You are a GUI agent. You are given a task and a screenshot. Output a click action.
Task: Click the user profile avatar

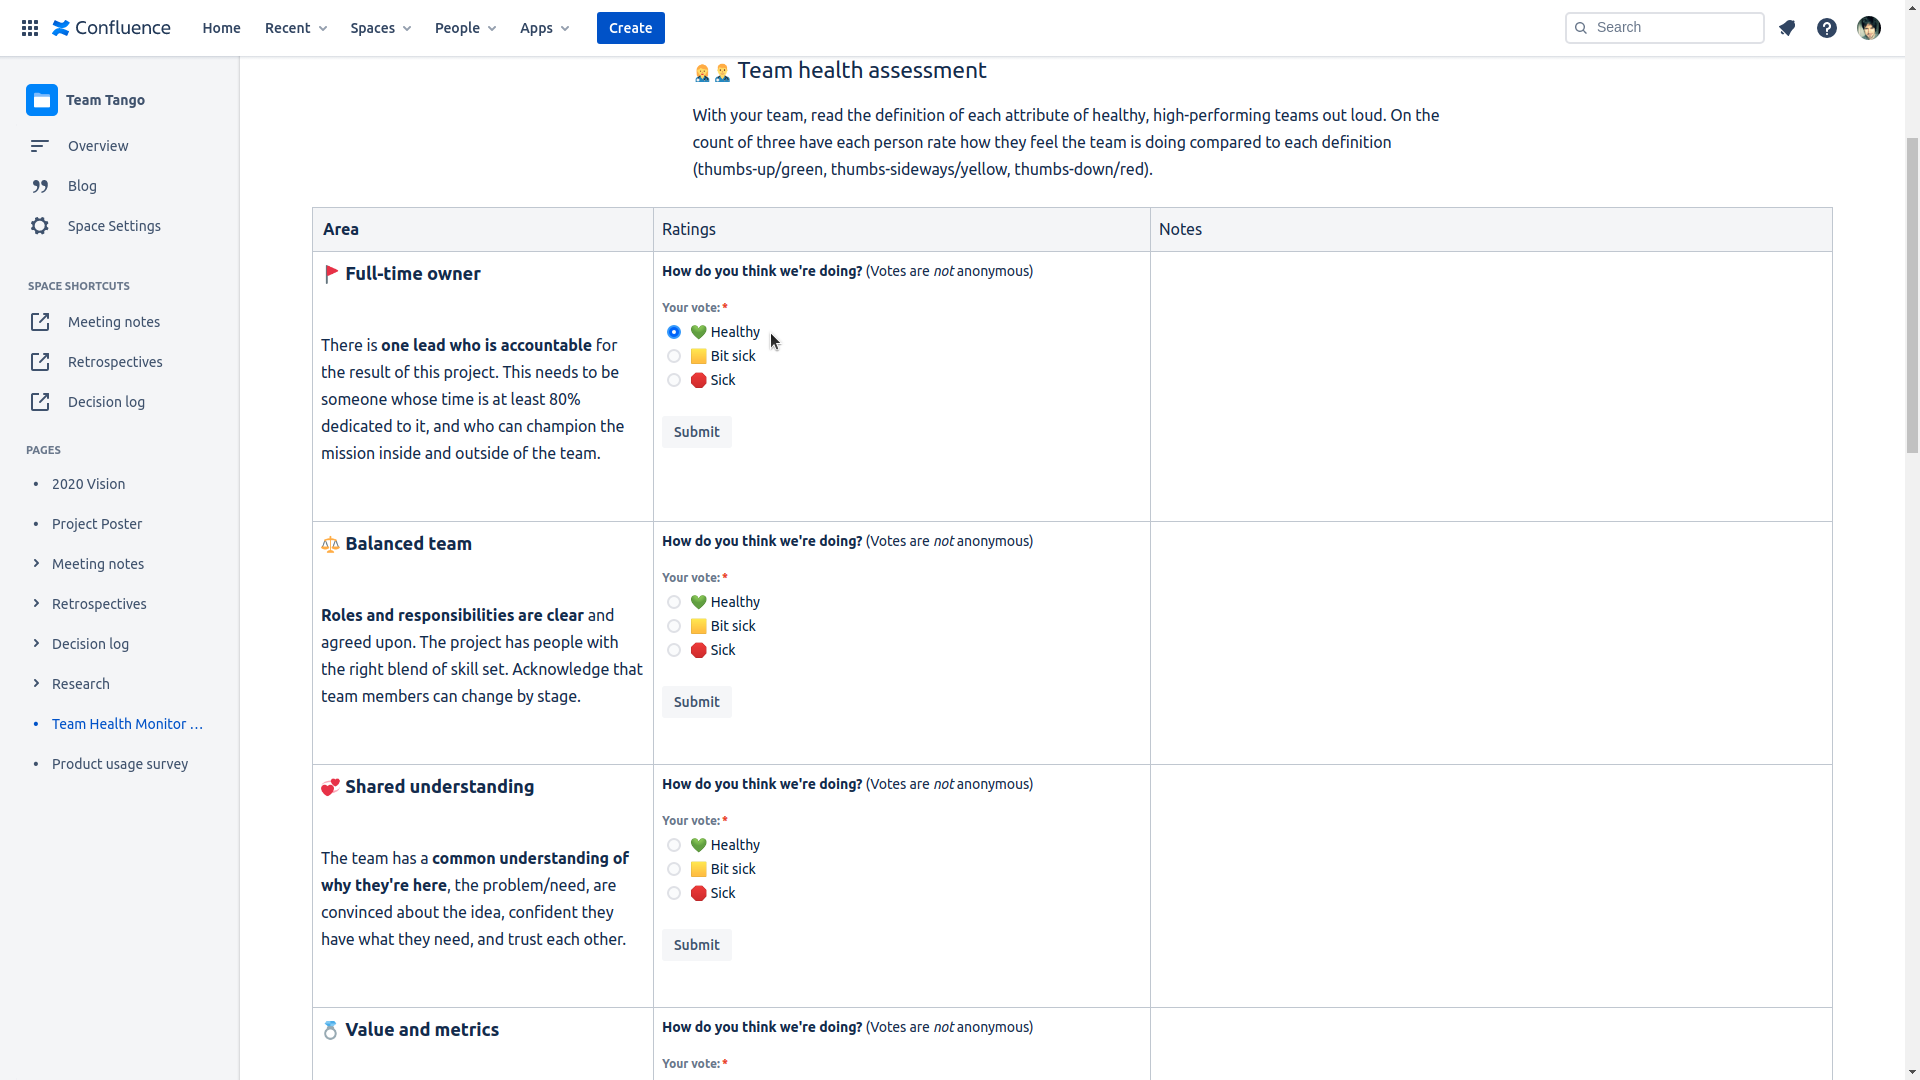pos(1868,28)
